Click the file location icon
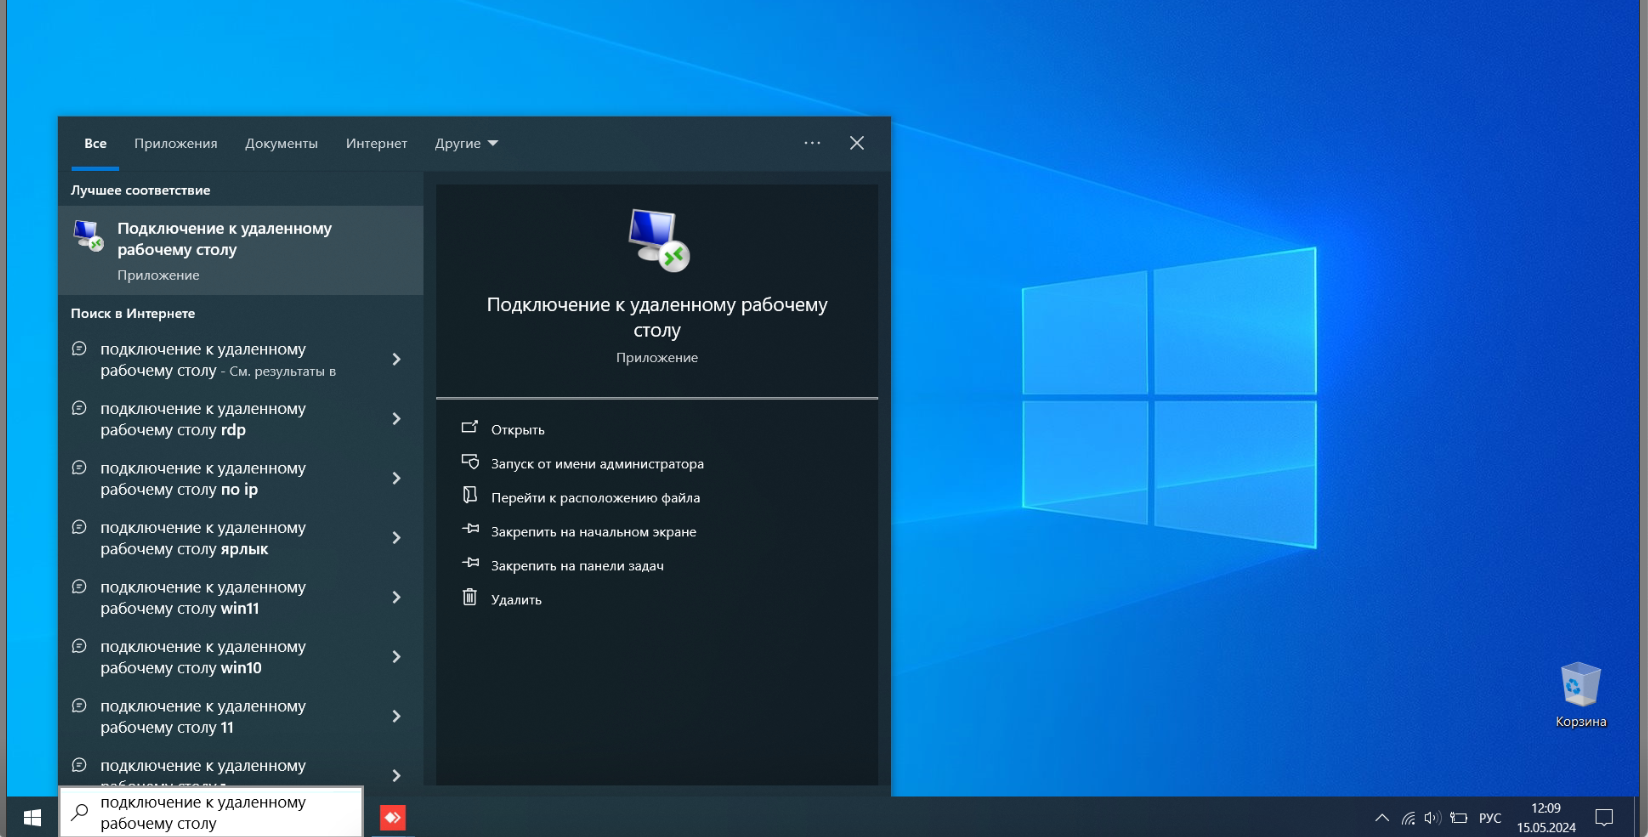Screen dimensions: 1648x837 coord(469,495)
